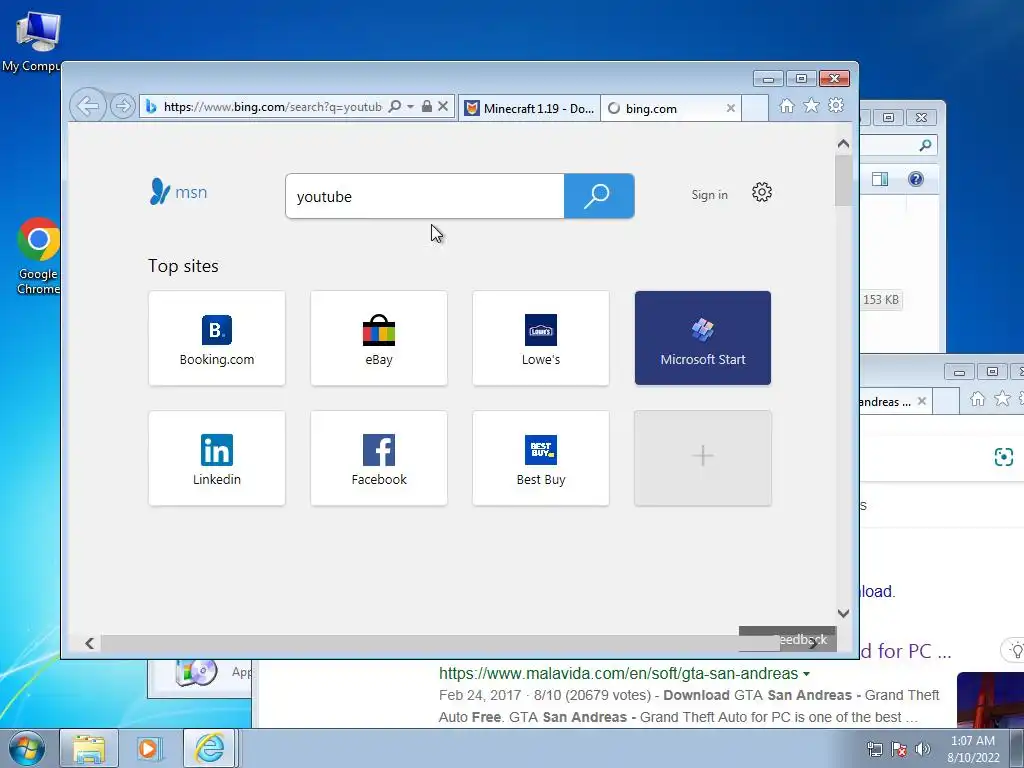Viewport: 1024px width, 768px height.
Task: Open a new blank tab
Action: (x=756, y=108)
